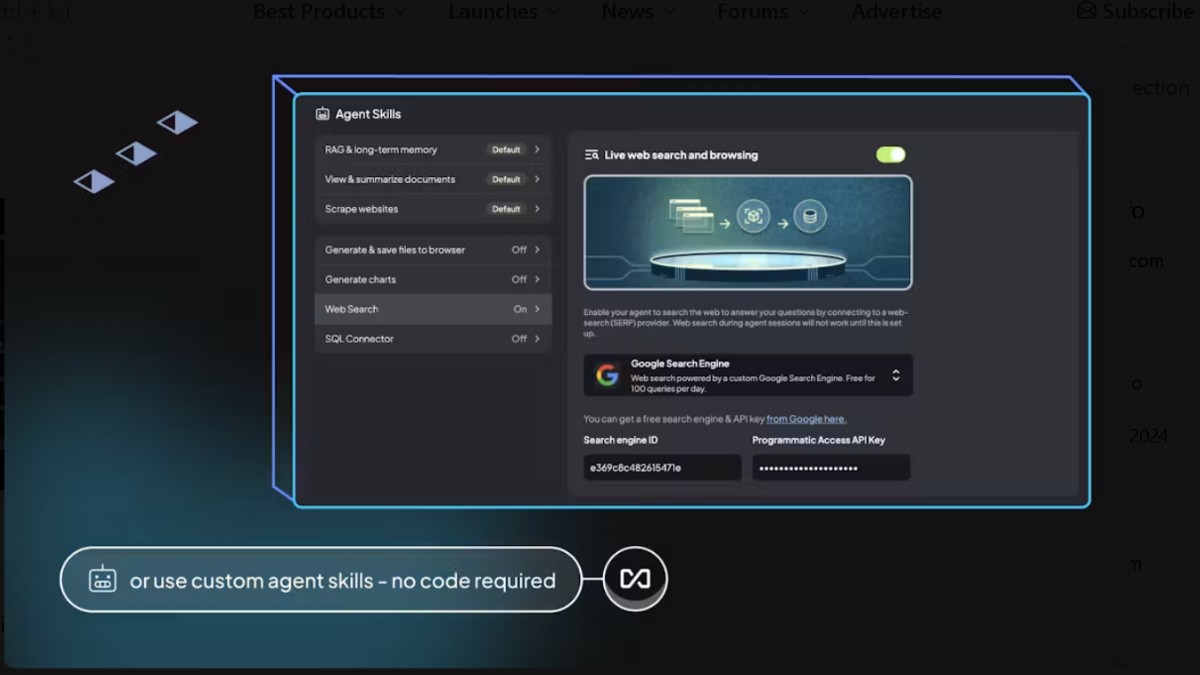Viewport: 1200px width, 675px height.
Task: Click the Off status of Generate charts
Action: tap(519, 279)
